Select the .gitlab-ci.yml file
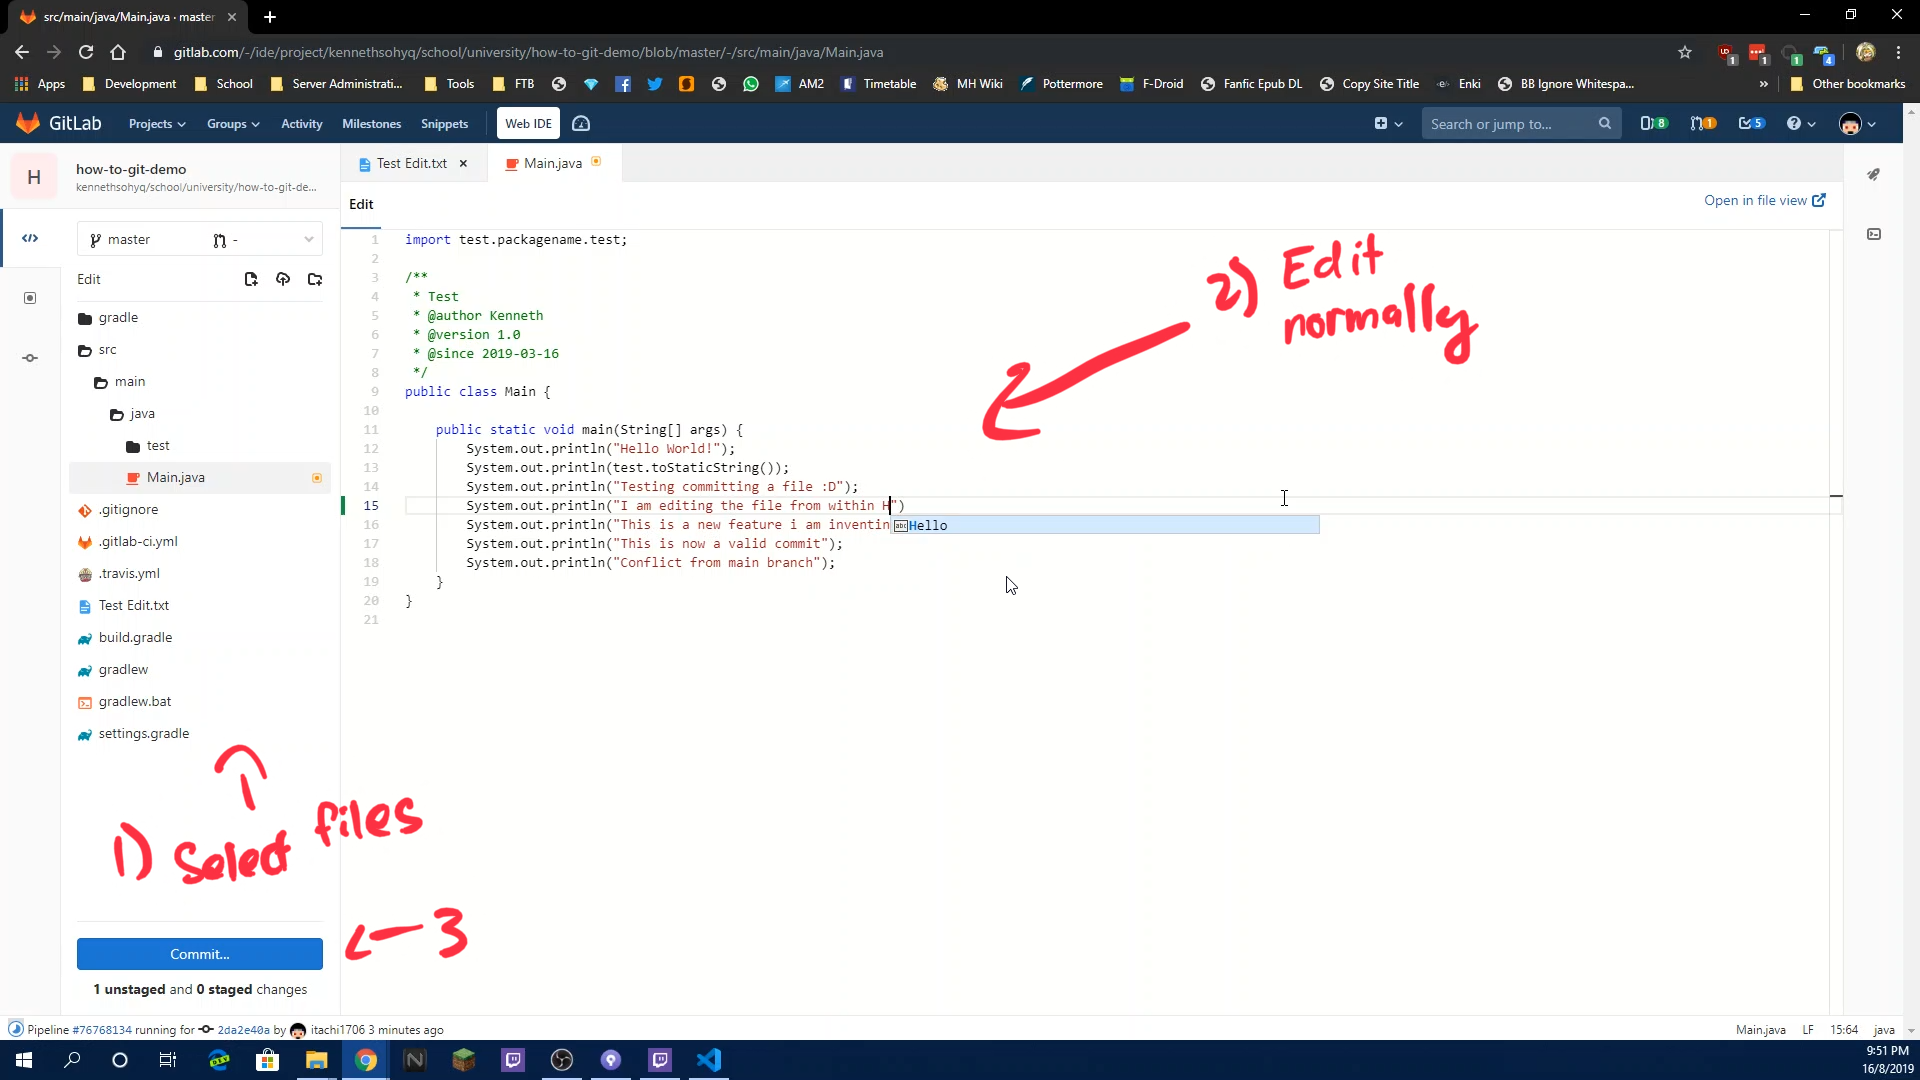The image size is (1920, 1080). coord(138,541)
